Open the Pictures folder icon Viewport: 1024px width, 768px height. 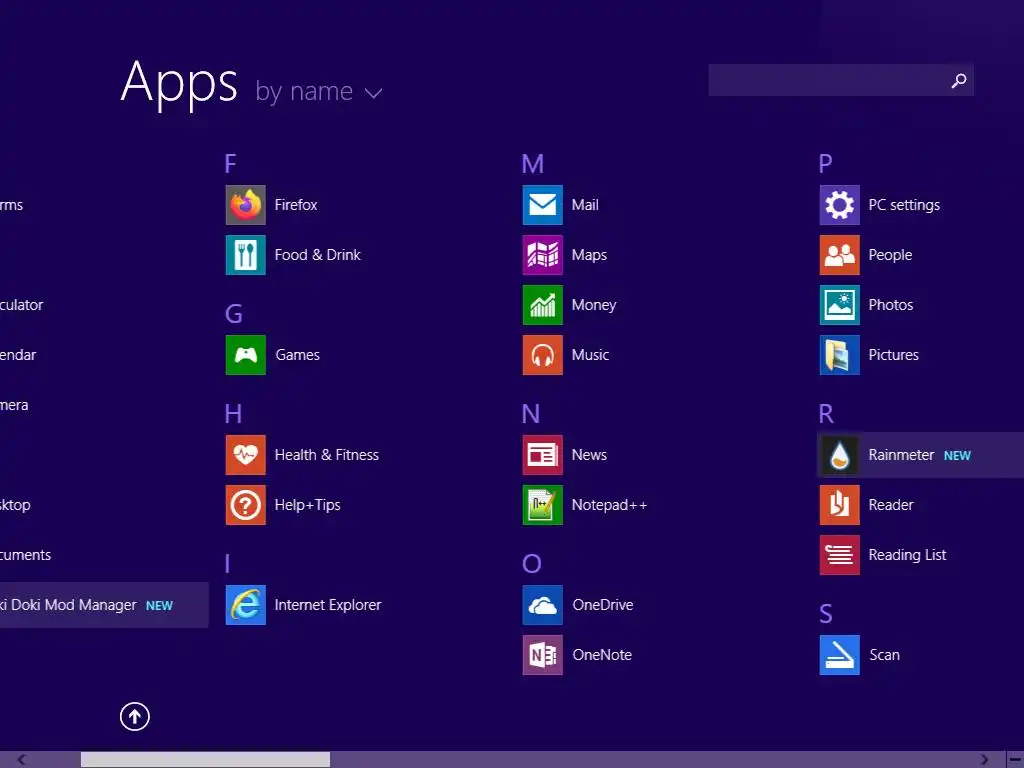(840, 355)
